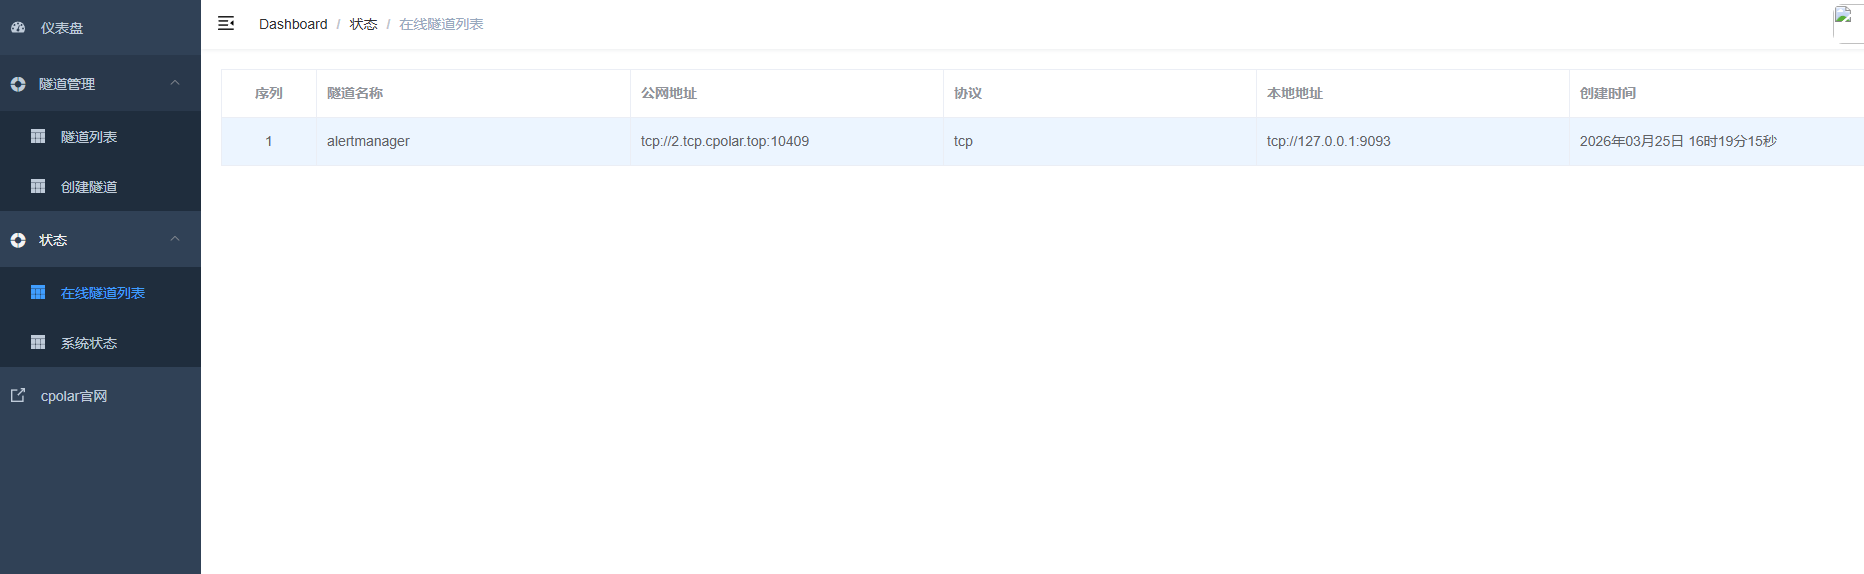Select 创建隧道 in the sidebar

(x=89, y=187)
